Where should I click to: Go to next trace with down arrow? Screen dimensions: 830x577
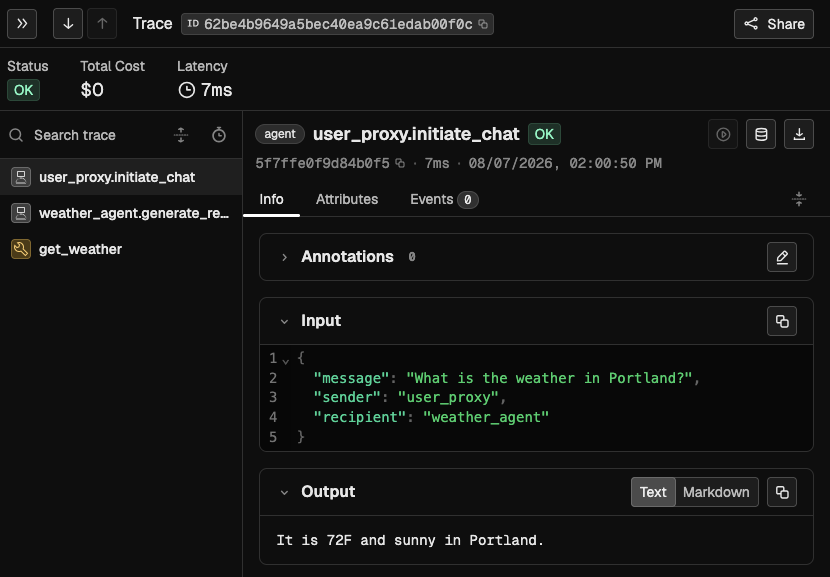pyautogui.click(x=68, y=24)
